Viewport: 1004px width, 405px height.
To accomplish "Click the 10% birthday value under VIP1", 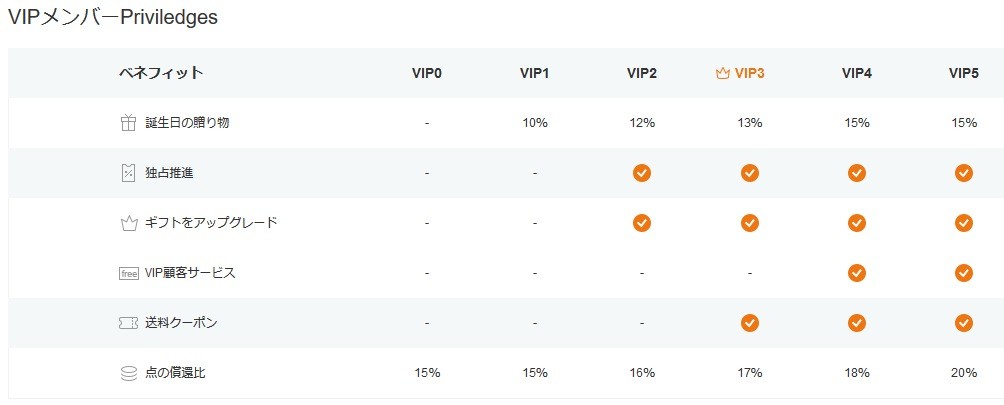I will point(535,123).
